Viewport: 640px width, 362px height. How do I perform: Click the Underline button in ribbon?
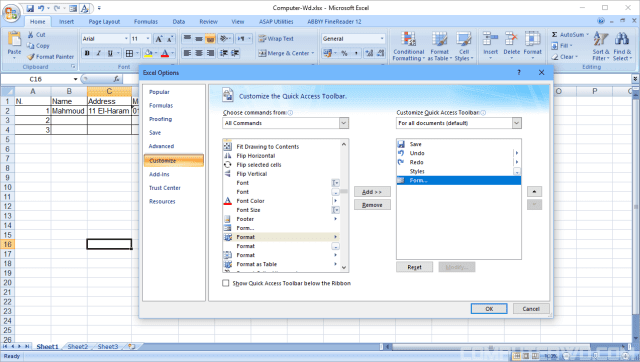110,53
